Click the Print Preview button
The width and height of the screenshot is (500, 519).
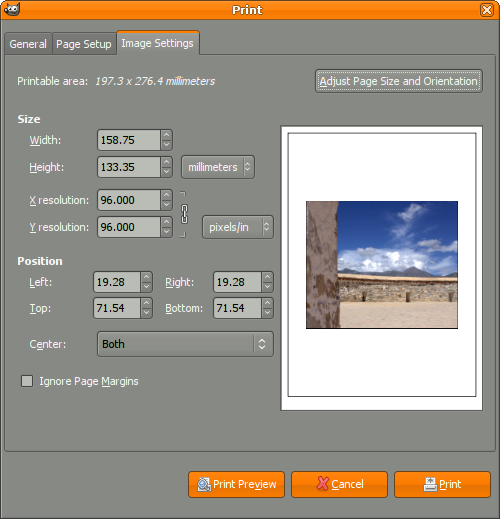point(236,484)
